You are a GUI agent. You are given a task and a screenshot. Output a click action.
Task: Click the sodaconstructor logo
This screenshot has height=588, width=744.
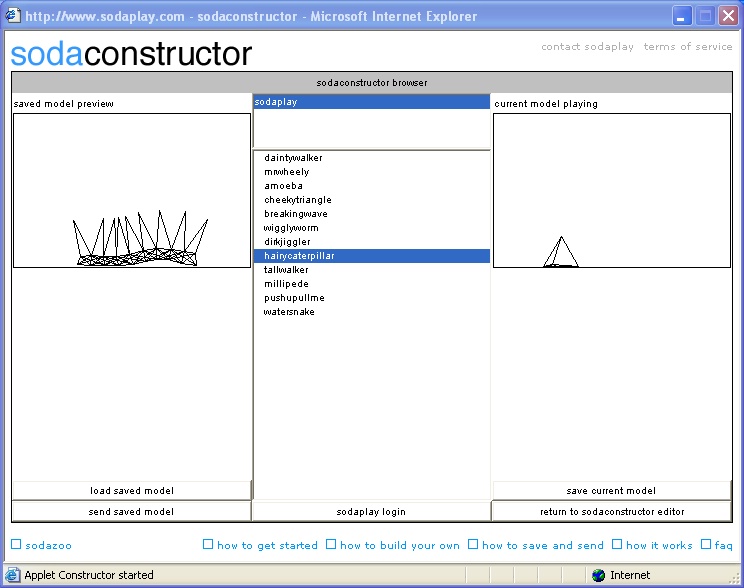tap(131, 54)
